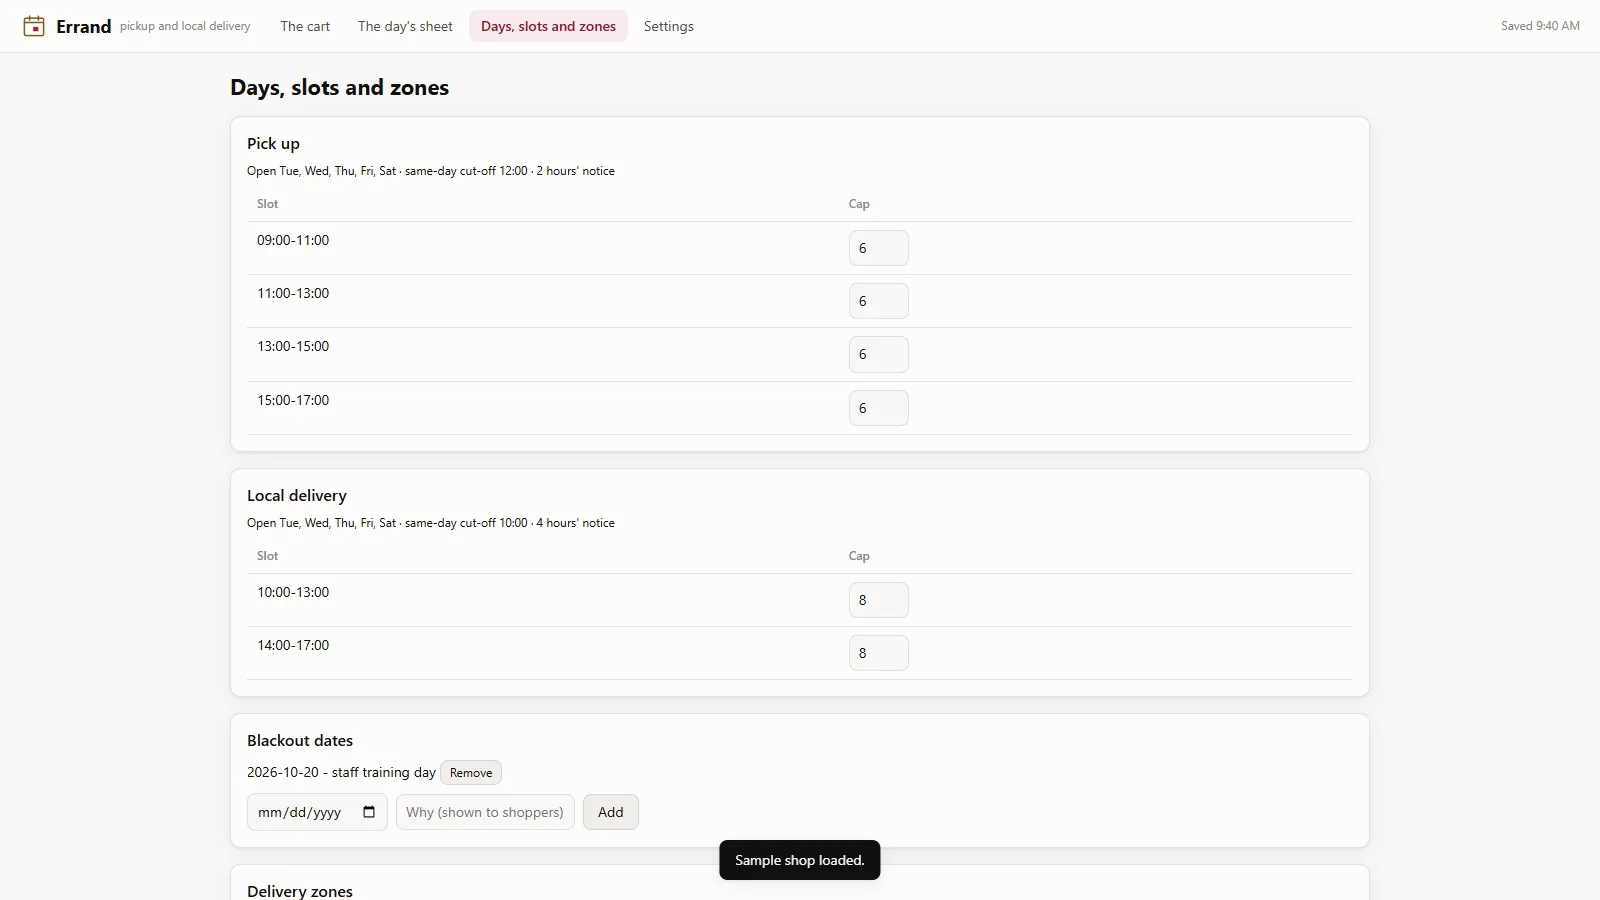
Task: Add the blackout date
Action: click(x=611, y=812)
